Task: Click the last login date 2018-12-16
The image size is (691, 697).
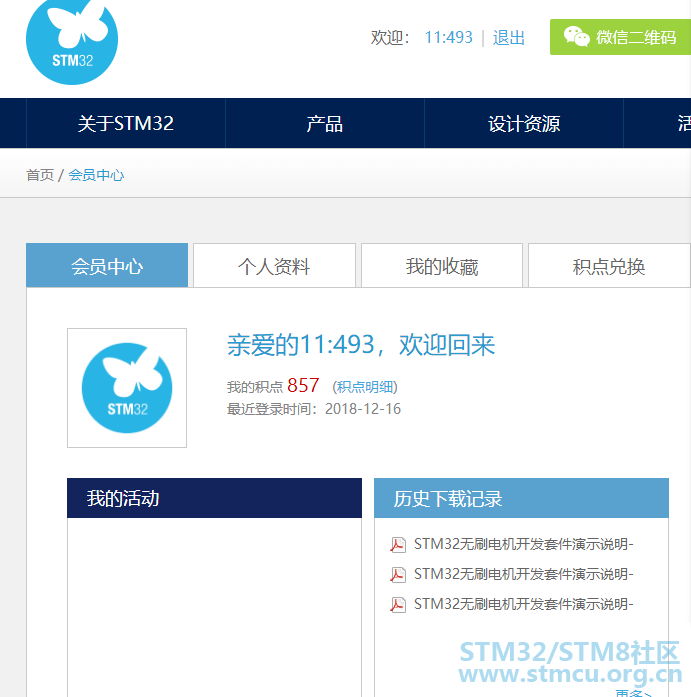Action: (x=363, y=409)
